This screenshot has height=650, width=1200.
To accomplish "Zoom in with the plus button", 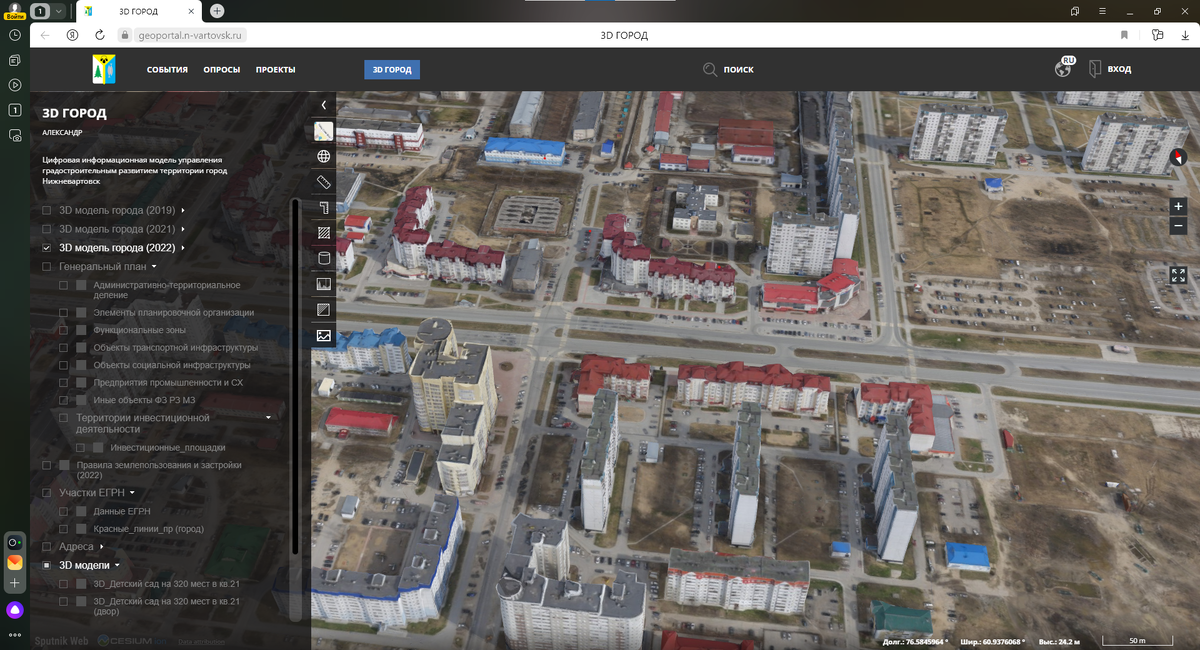I will [x=1178, y=206].
